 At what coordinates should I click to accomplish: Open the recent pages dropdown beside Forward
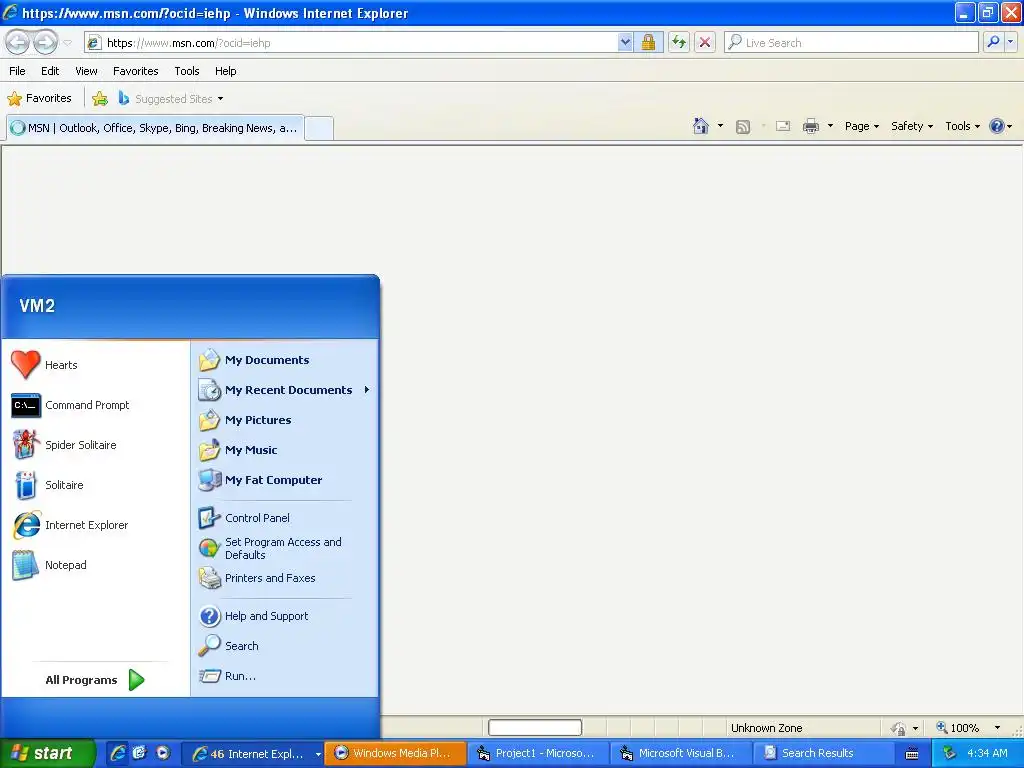click(67, 43)
